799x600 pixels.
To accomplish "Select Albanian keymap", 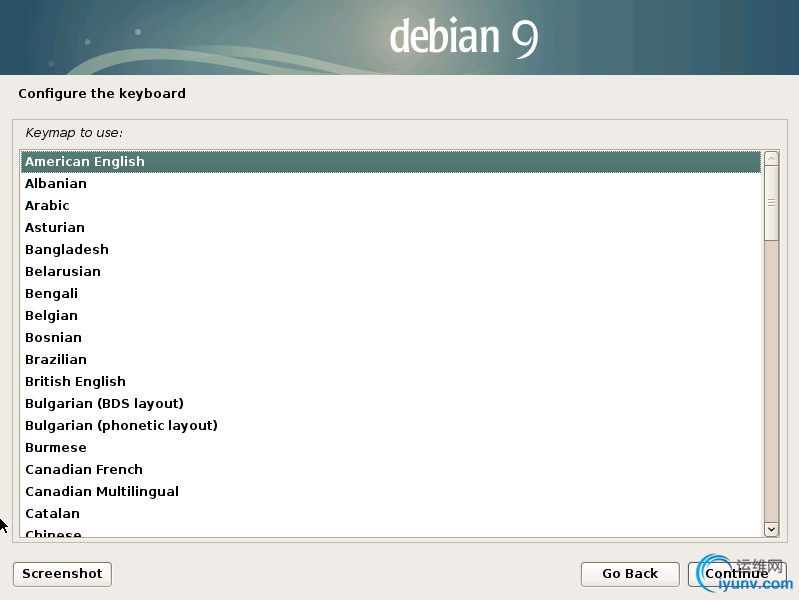I will pos(391,184).
